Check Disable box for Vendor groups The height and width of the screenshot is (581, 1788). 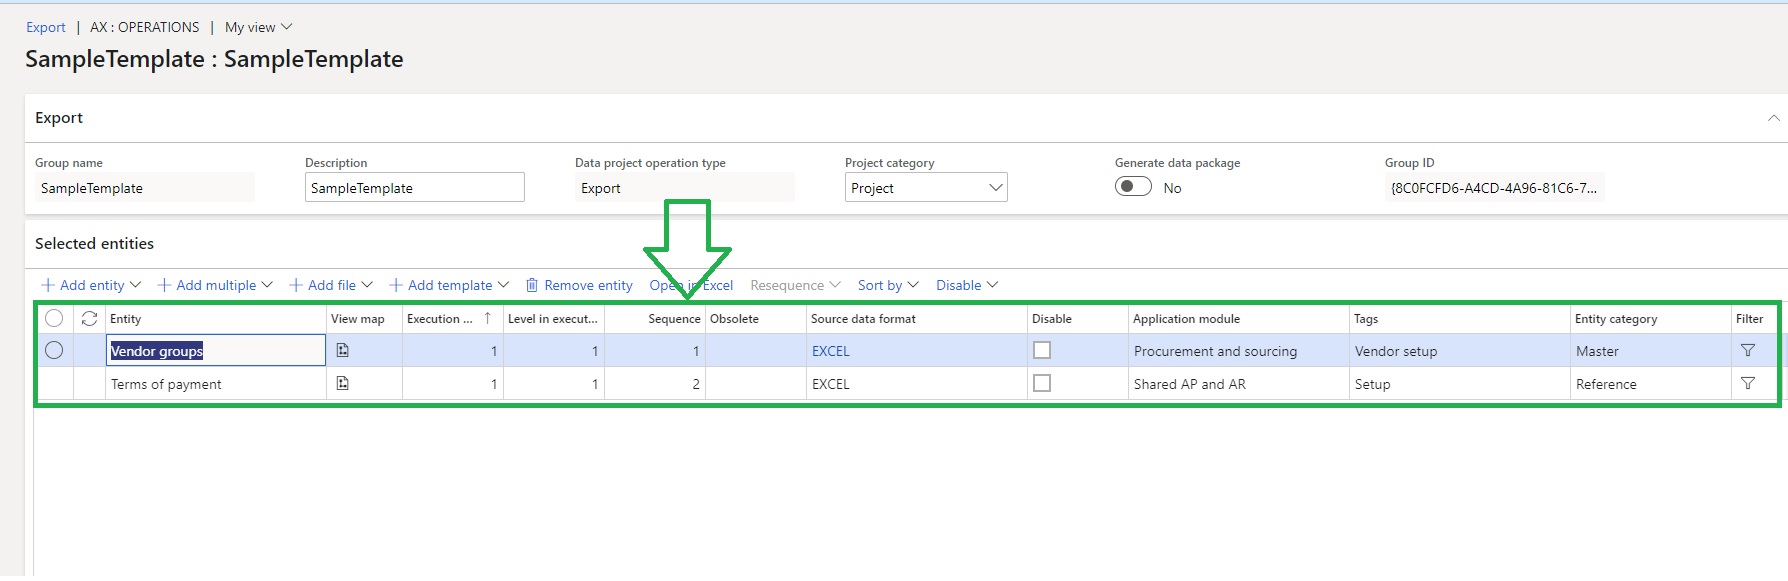click(x=1042, y=350)
